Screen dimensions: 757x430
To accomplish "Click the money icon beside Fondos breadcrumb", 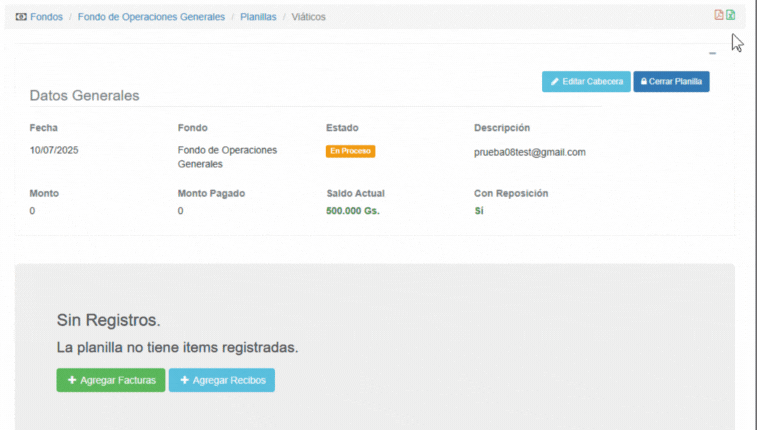I will tap(21, 17).
